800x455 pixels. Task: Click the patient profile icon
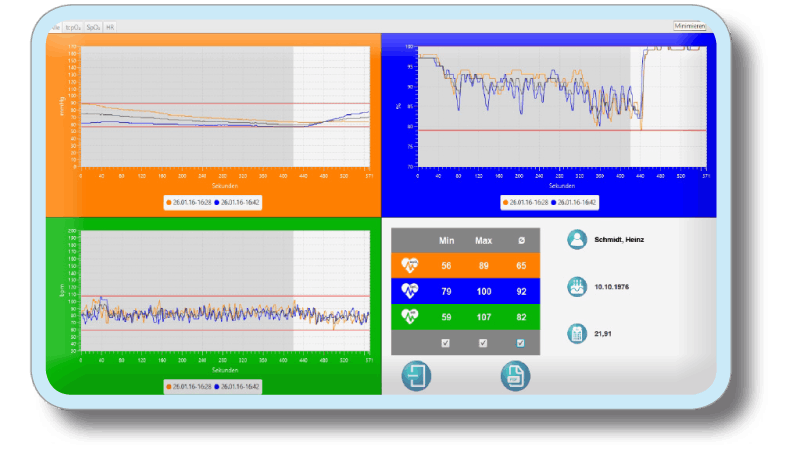click(x=577, y=240)
